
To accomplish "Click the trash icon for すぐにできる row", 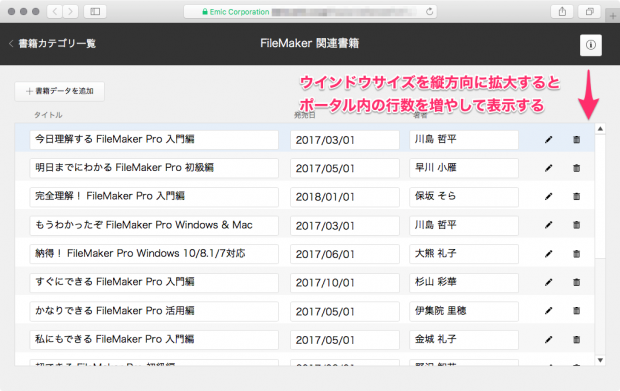I will [x=577, y=282].
